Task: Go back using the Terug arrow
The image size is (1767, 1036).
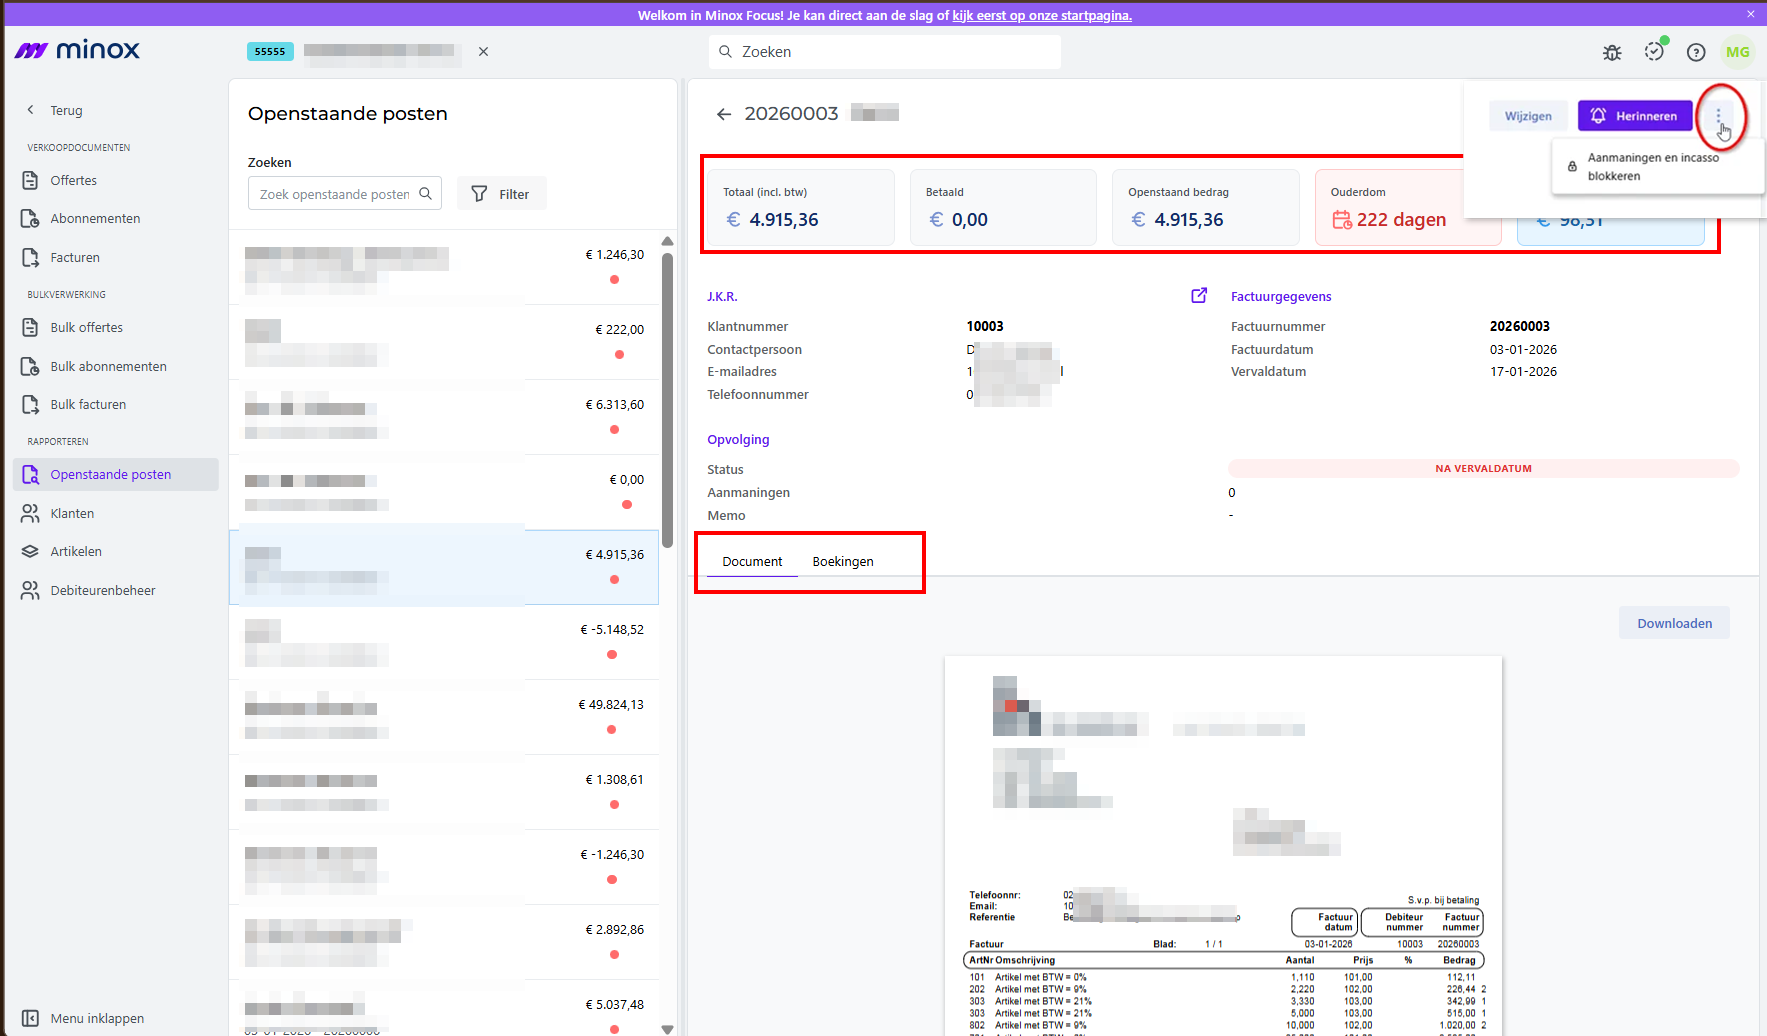Action: pyautogui.click(x=31, y=110)
